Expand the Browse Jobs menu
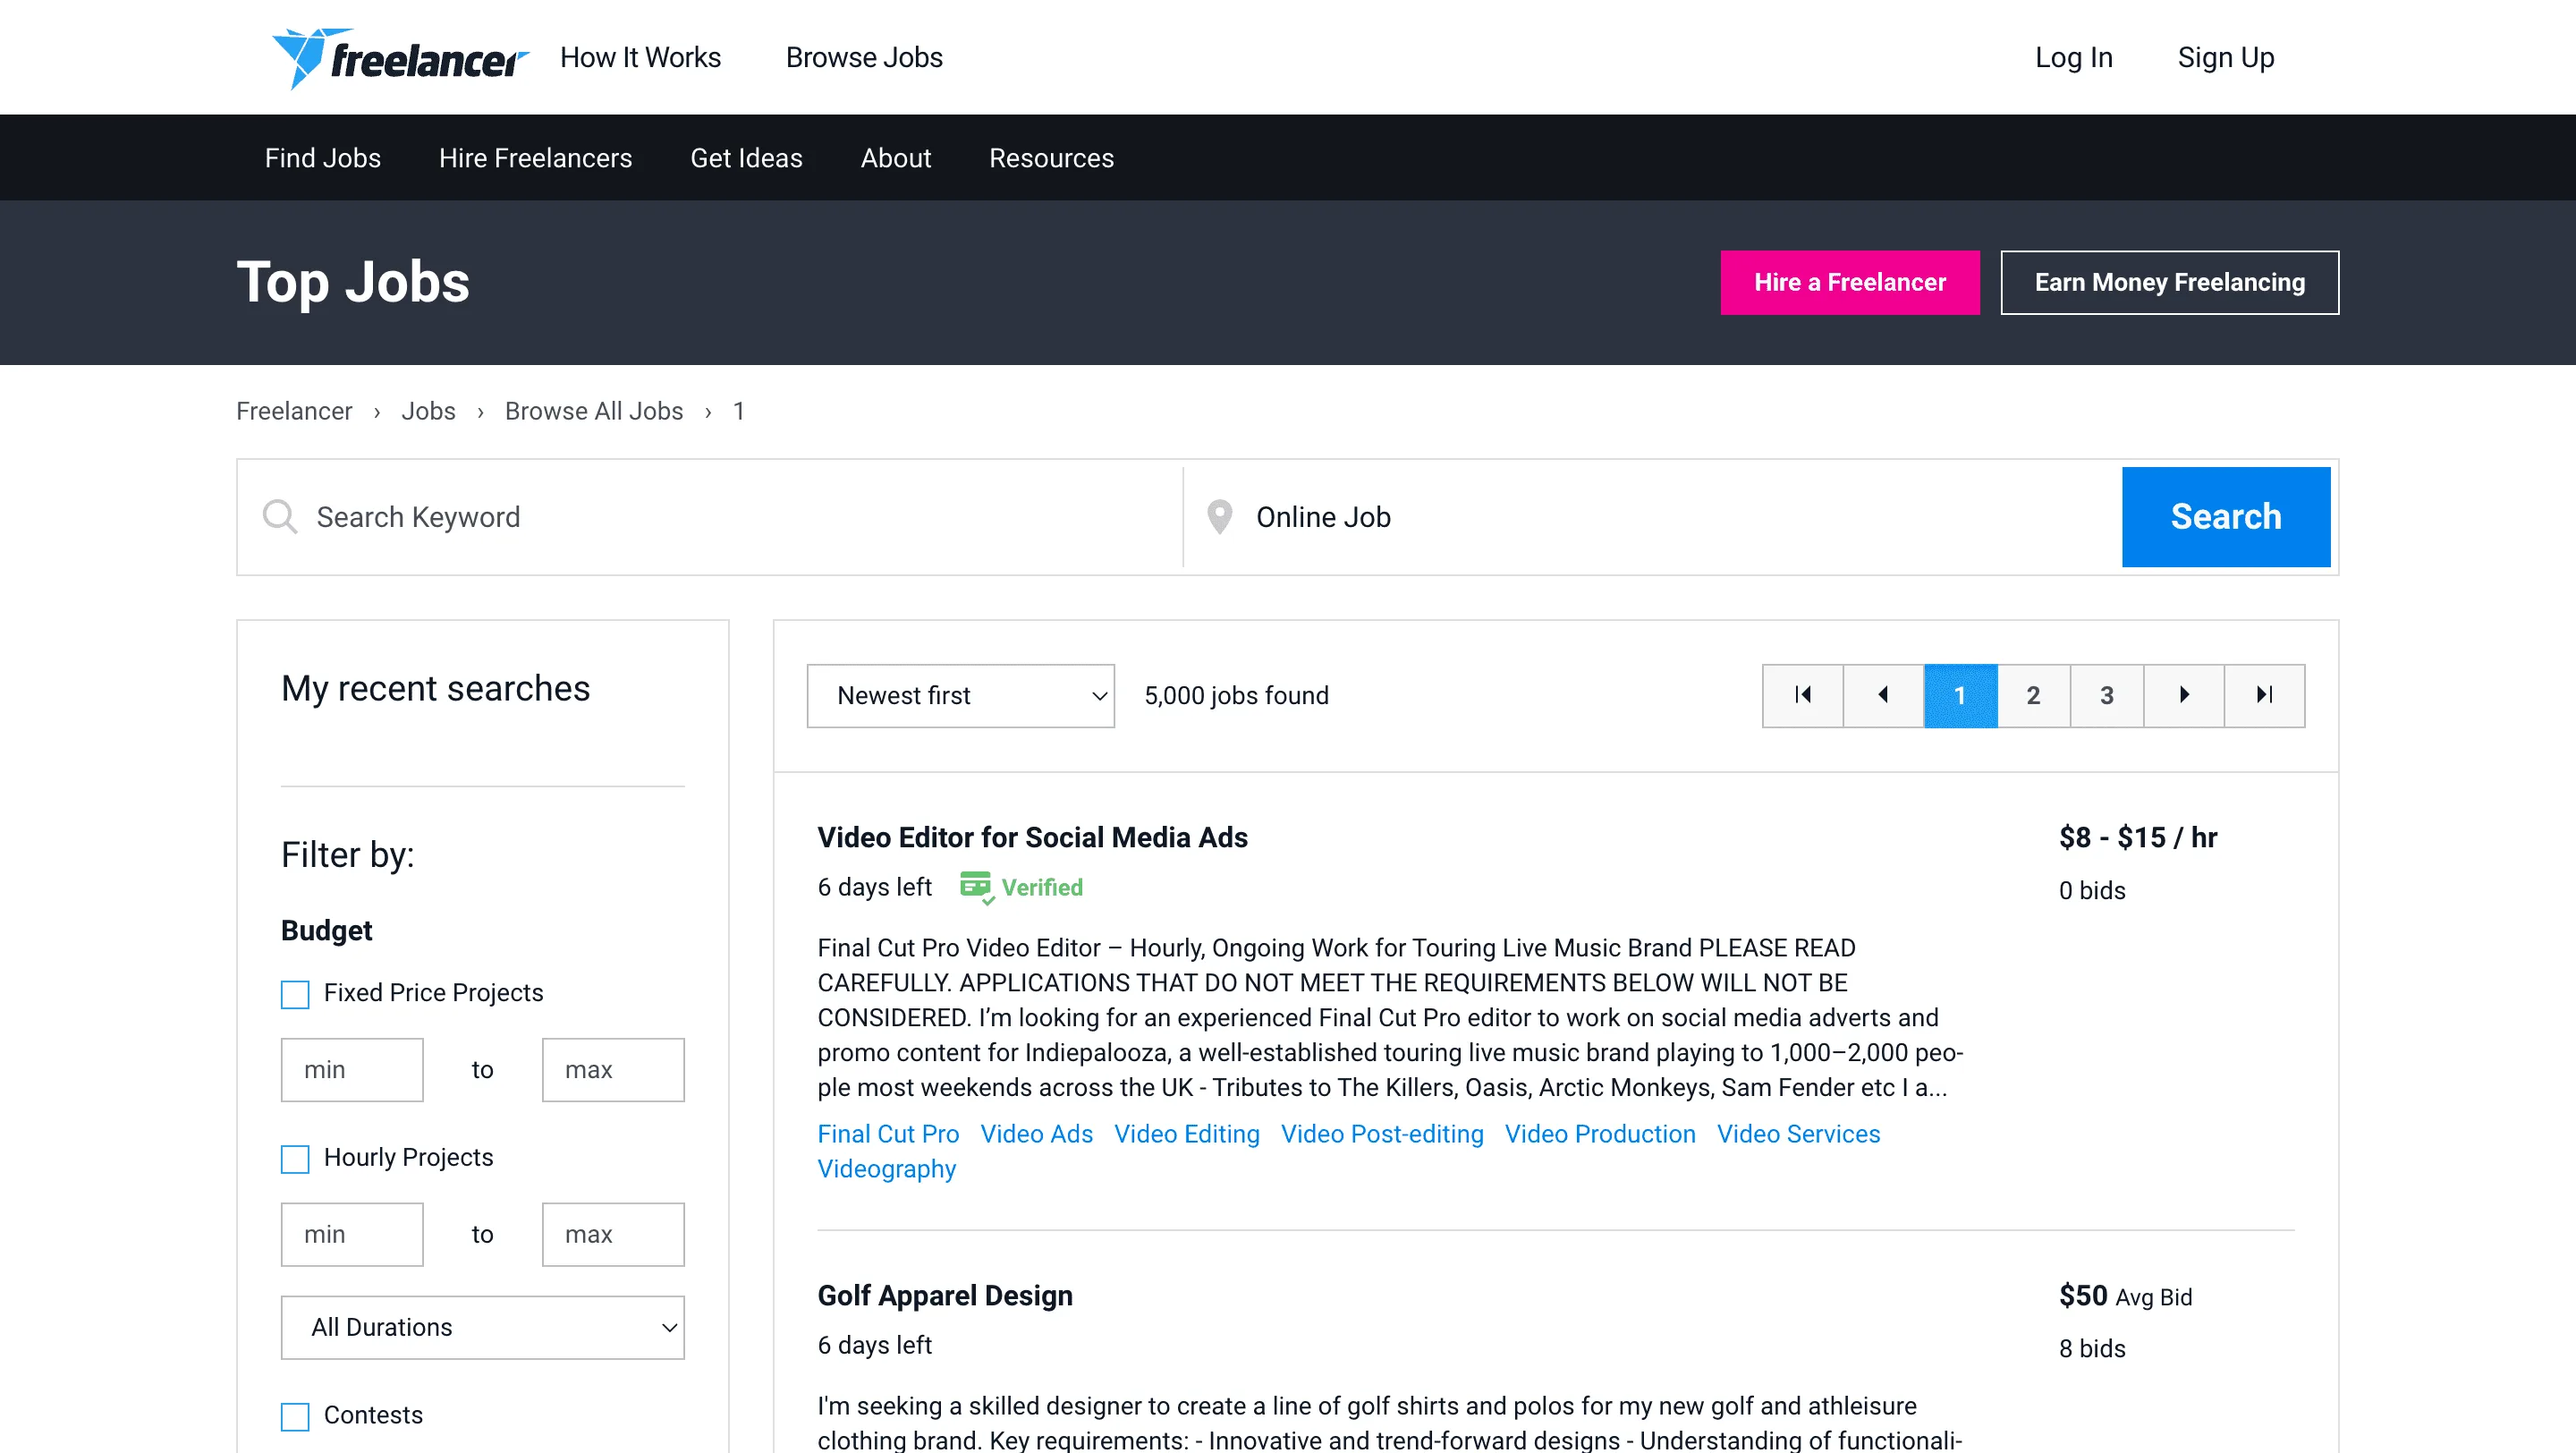Screen dimensions: 2576x1453 pyautogui.click(x=864, y=57)
